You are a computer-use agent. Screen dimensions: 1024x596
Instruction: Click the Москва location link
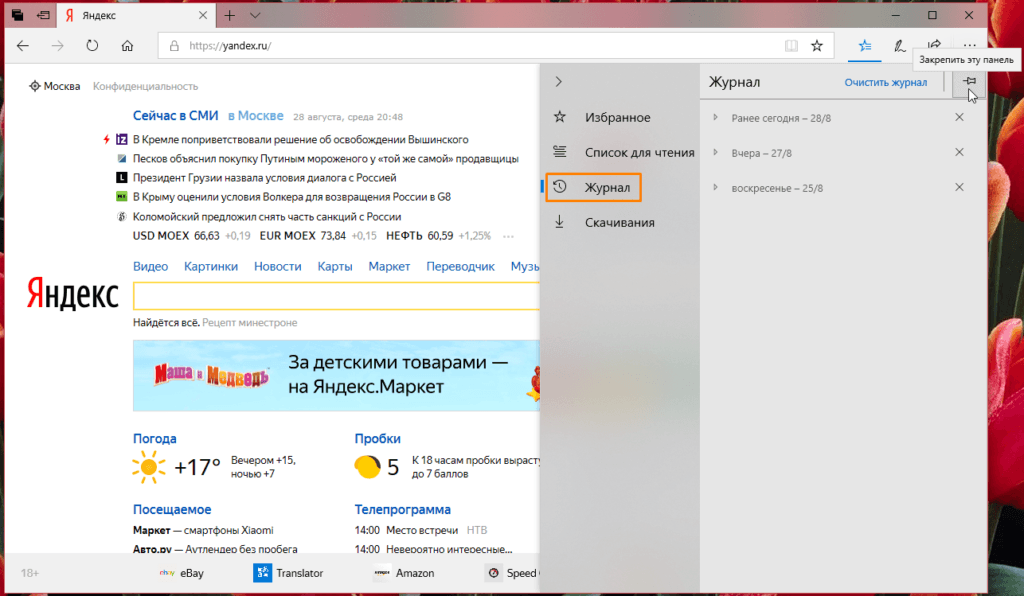(x=55, y=86)
